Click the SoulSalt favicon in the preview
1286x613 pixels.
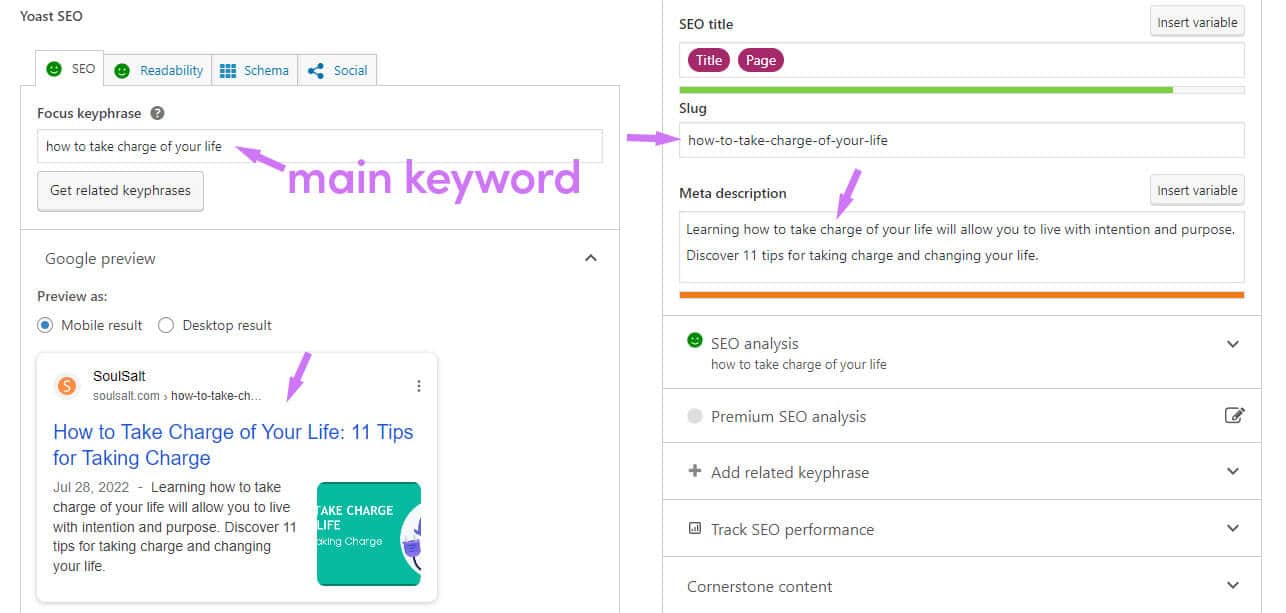click(67, 386)
